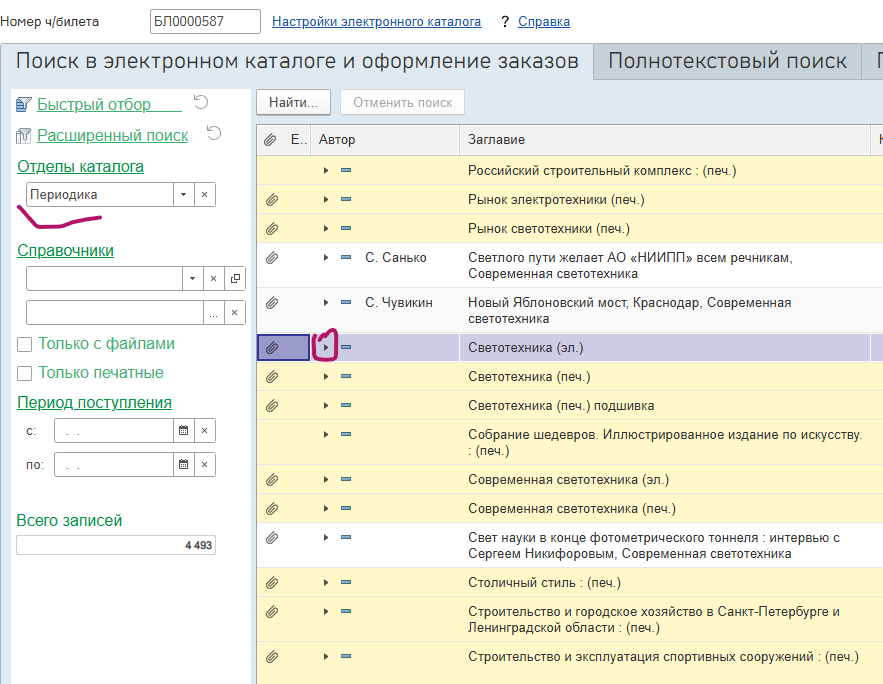Open Настройки электронного каталога link

click(x=376, y=21)
